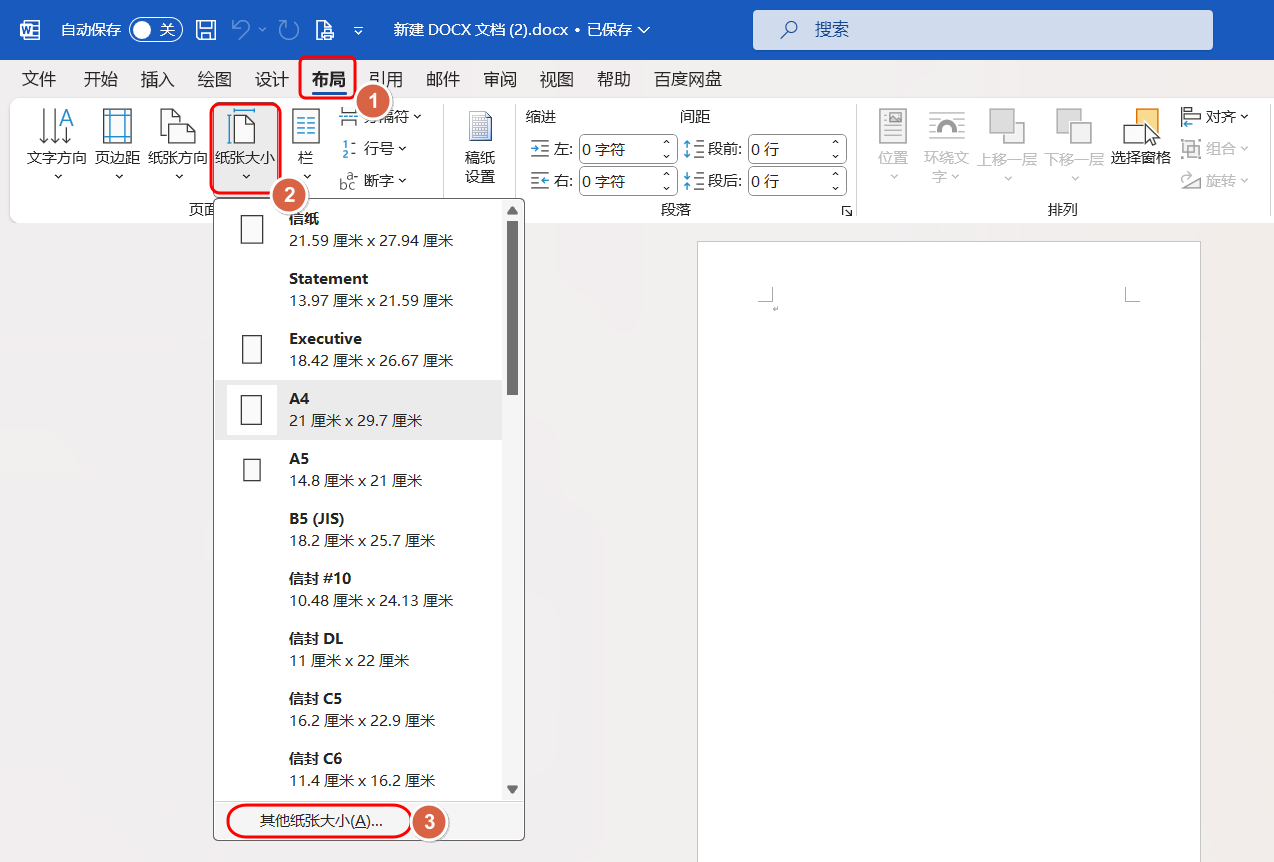Open the 纸张方向 orientation tool
1274x862 pixels.
point(178,144)
